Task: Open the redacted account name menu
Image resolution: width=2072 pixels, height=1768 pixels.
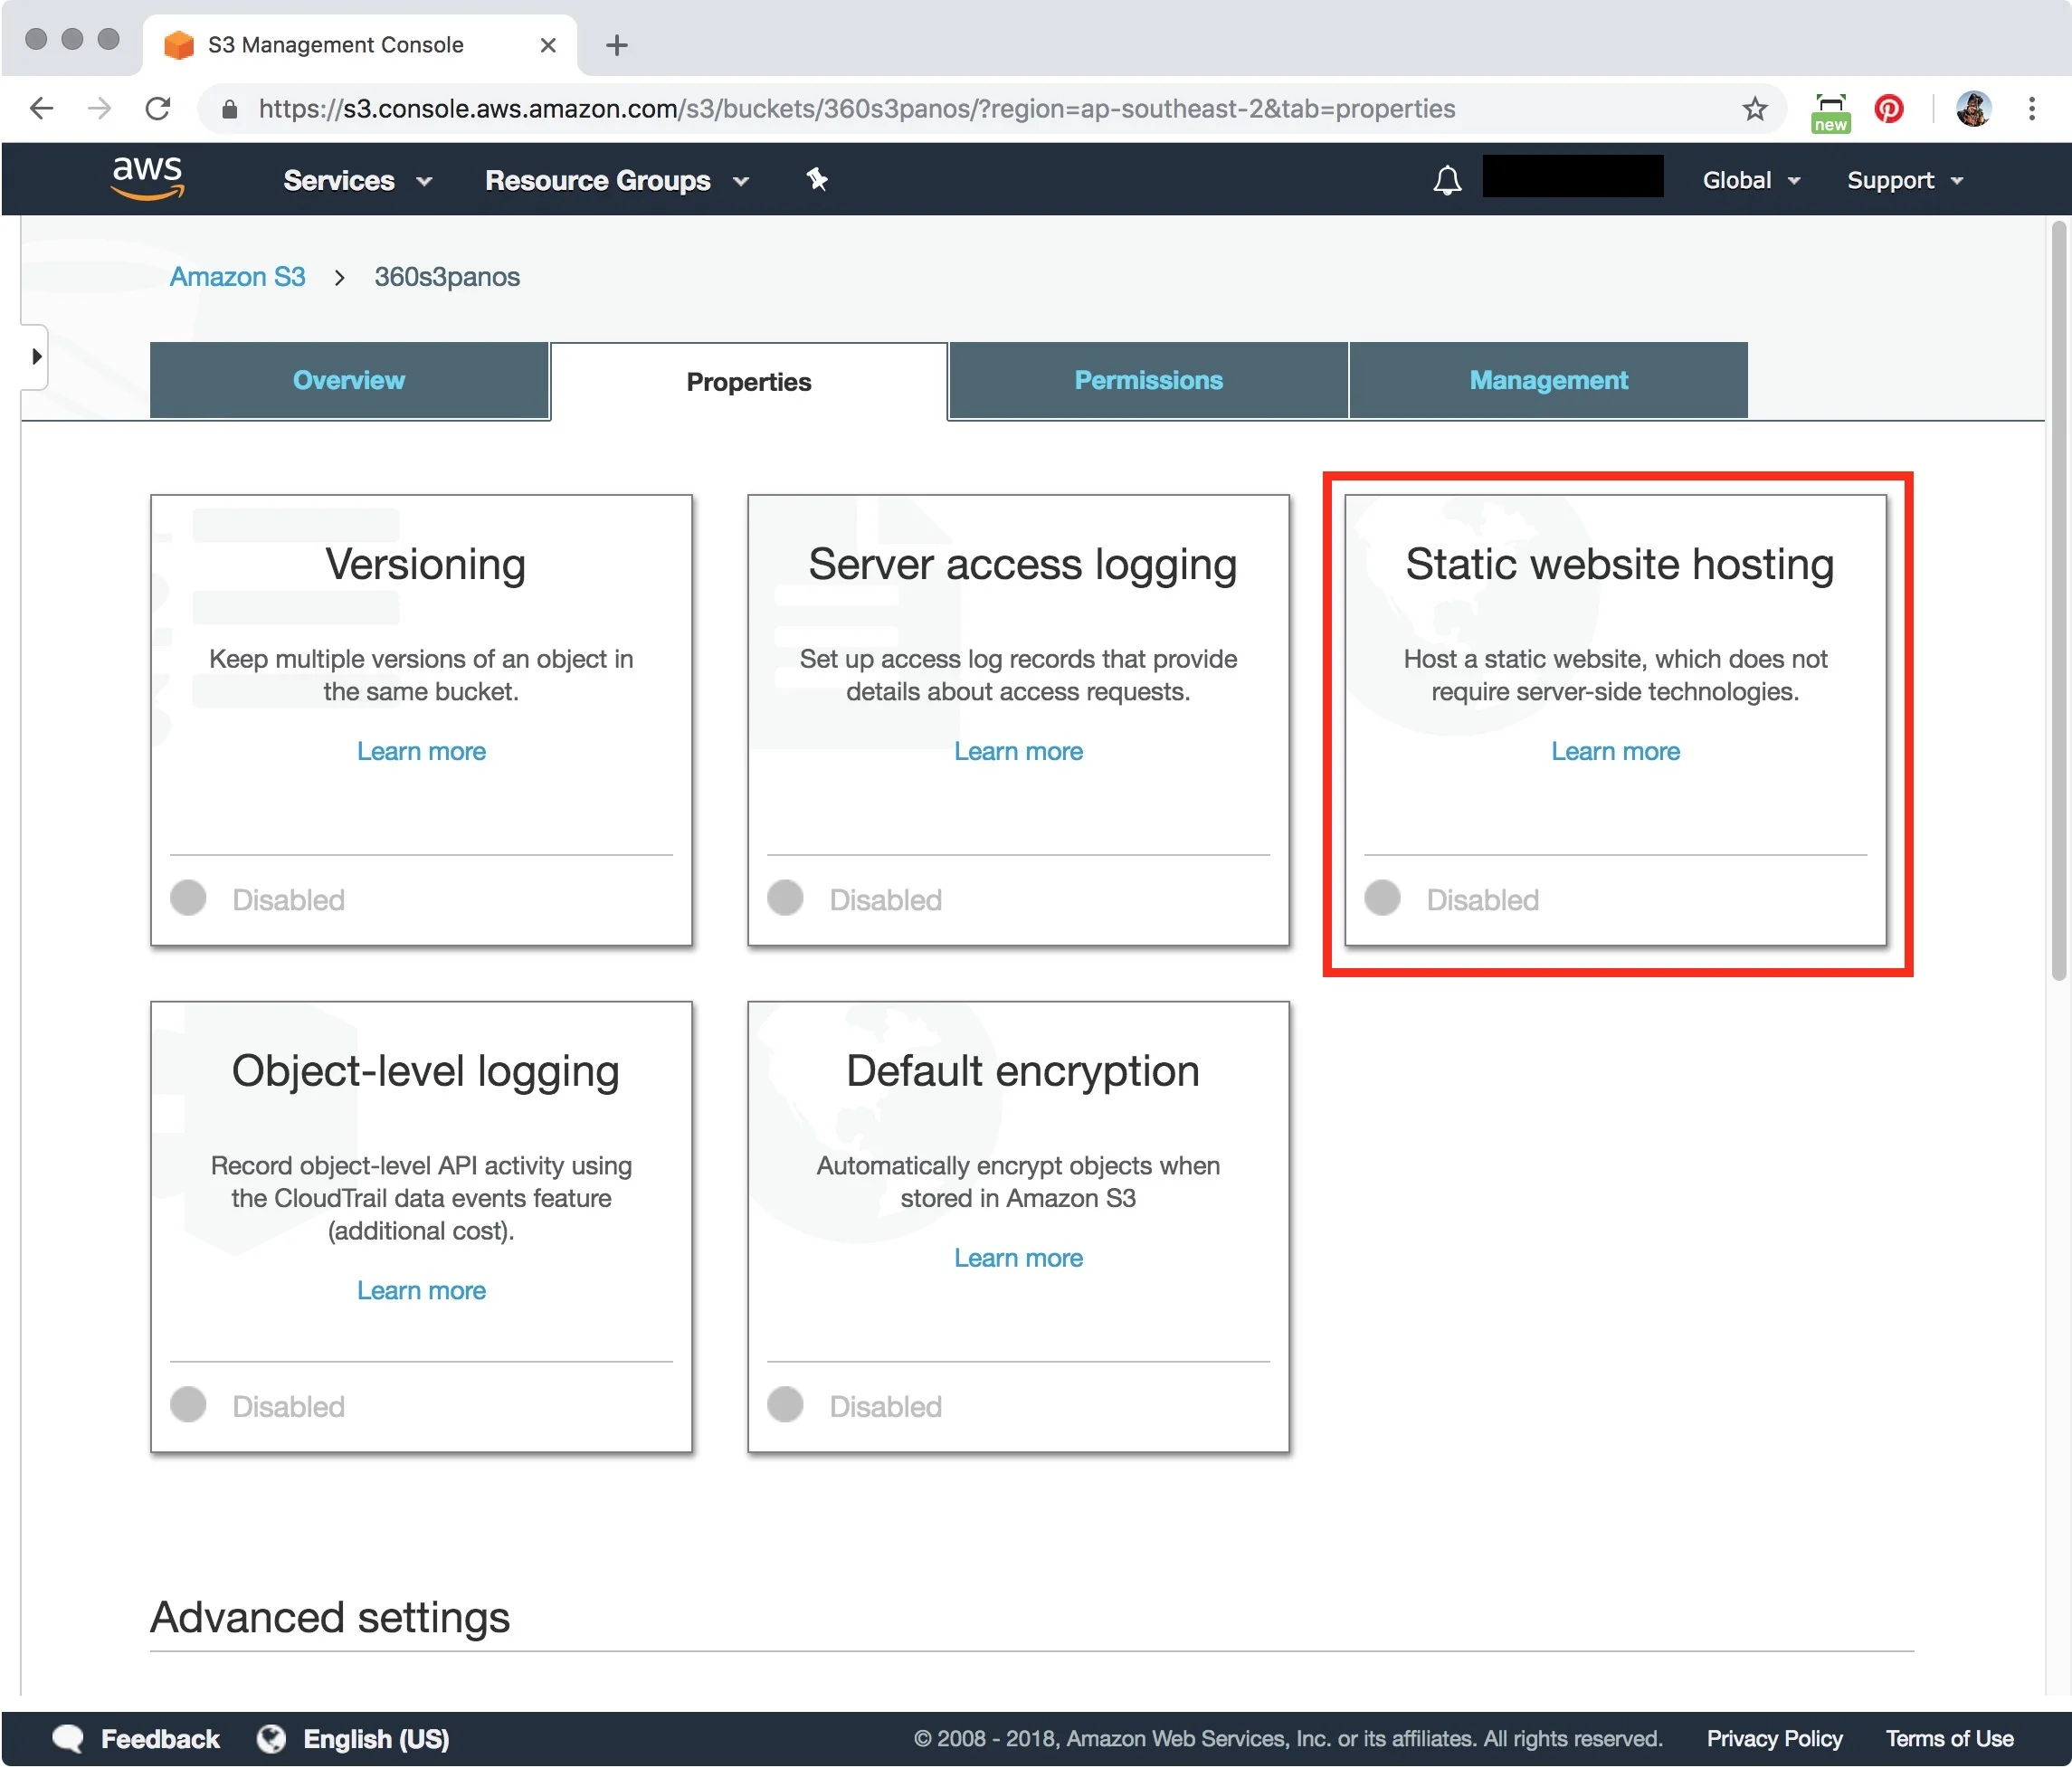Action: (1573, 177)
